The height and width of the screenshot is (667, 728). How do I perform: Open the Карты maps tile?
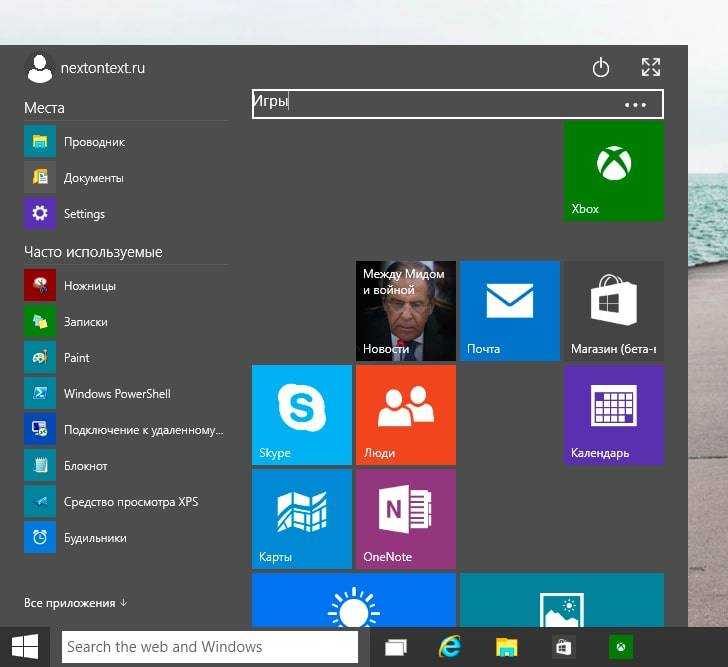tap(301, 518)
